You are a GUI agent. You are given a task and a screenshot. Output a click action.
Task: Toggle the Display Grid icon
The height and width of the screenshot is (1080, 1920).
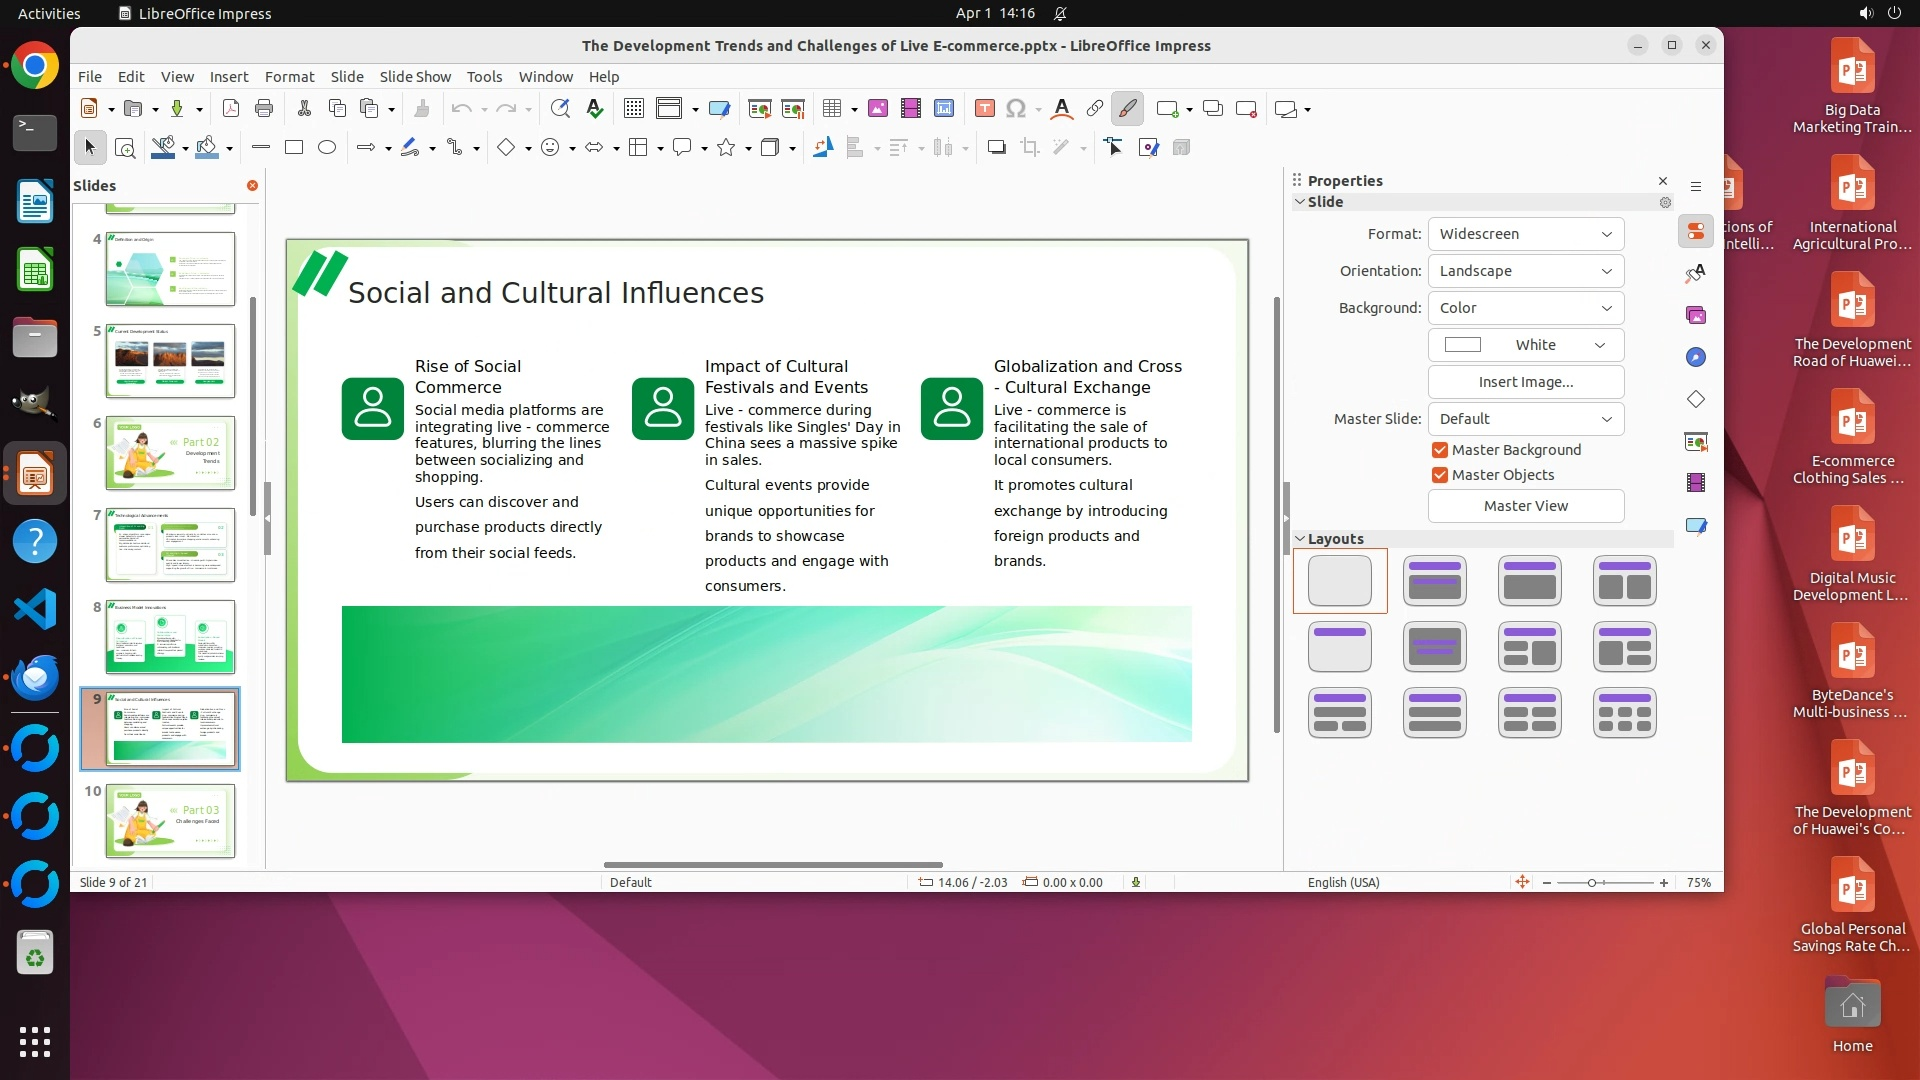point(633,109)
